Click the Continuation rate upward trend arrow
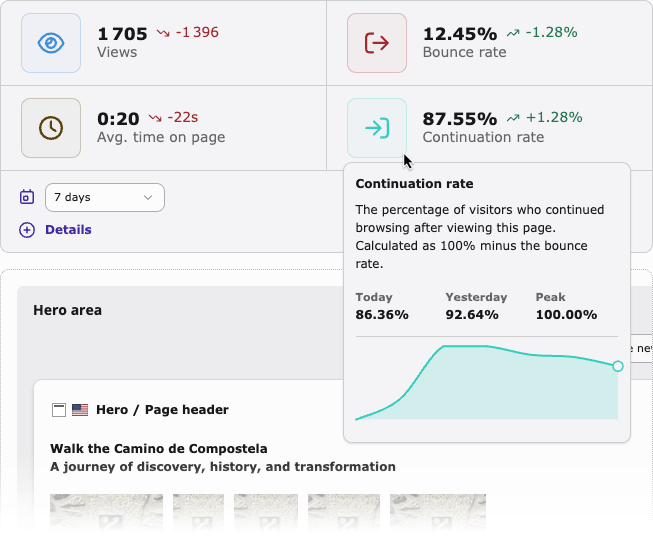 click(x=513, y=118)
